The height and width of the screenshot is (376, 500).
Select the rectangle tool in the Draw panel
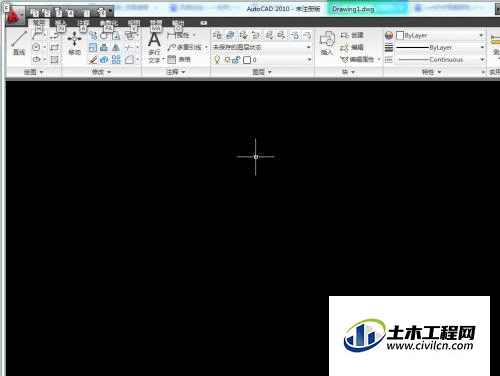(54, 47)
